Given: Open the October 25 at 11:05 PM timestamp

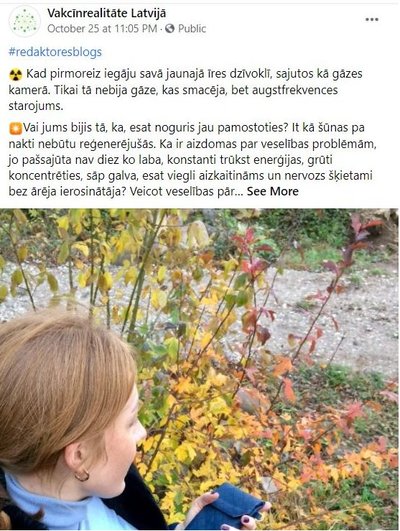Looking at the screenshot, I should [102, 29].
